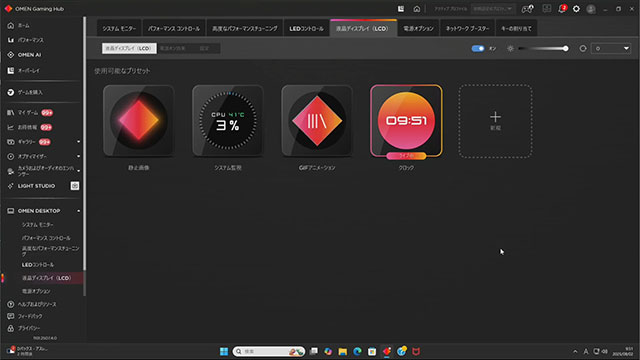The width and height of the screenshot is (640, 360).
Task: Expand the オプティマイザー sidebar section arrow
Action: point(78,156)
